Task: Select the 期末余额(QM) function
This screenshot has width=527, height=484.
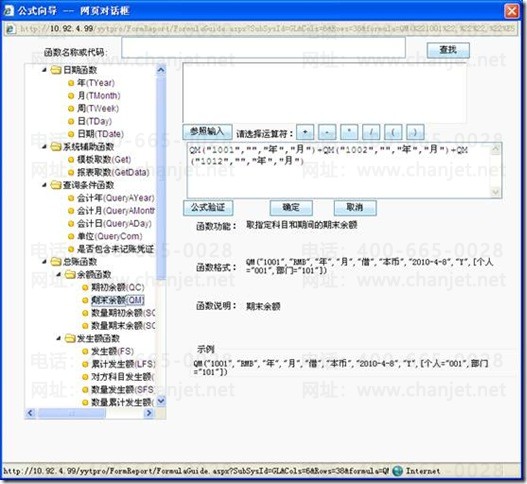Action: (x=118, y=300)
